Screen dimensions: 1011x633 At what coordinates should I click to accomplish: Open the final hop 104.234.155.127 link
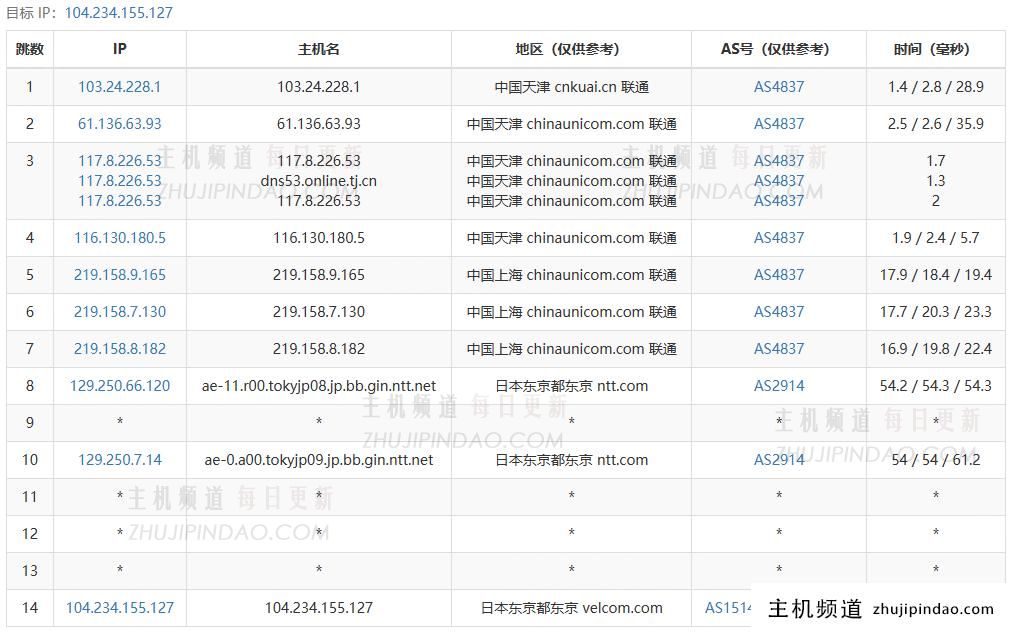click(x=119, y=607)
